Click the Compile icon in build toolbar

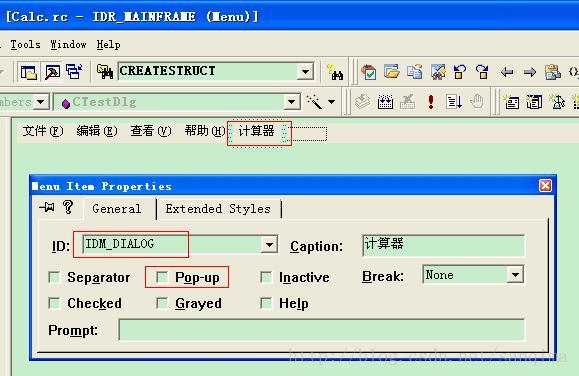click(x=363, y=101)
